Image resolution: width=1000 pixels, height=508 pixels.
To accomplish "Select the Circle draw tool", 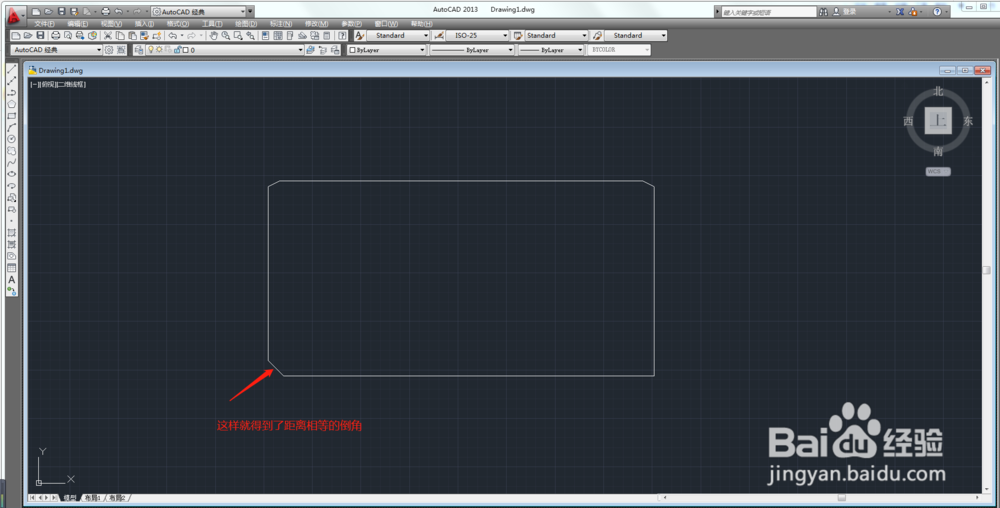I will click(11, 139).
